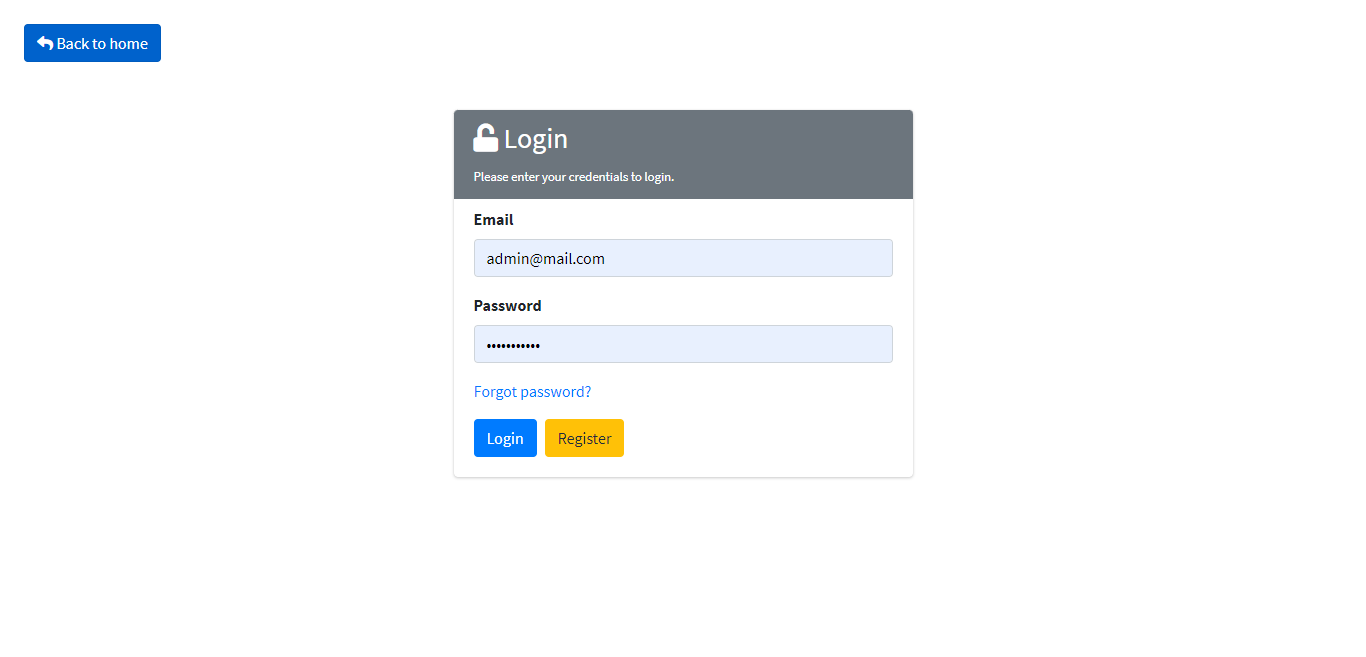Image resolution: width=1366 pixels, height=657 pixels.
Task: Submit credentials with the Login button
Action: 505,438
